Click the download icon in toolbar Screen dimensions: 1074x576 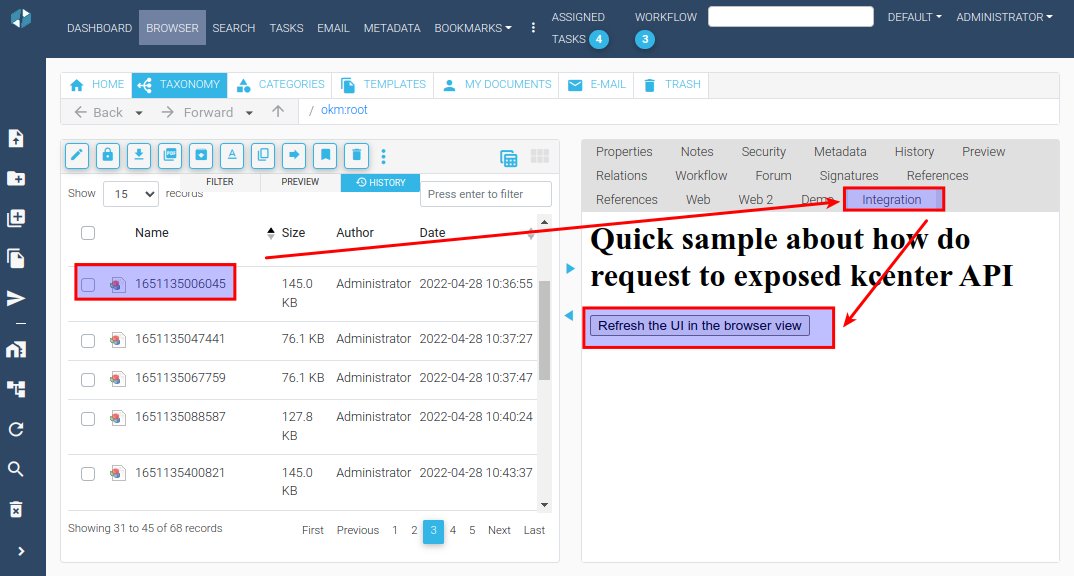tap(139, 155)
